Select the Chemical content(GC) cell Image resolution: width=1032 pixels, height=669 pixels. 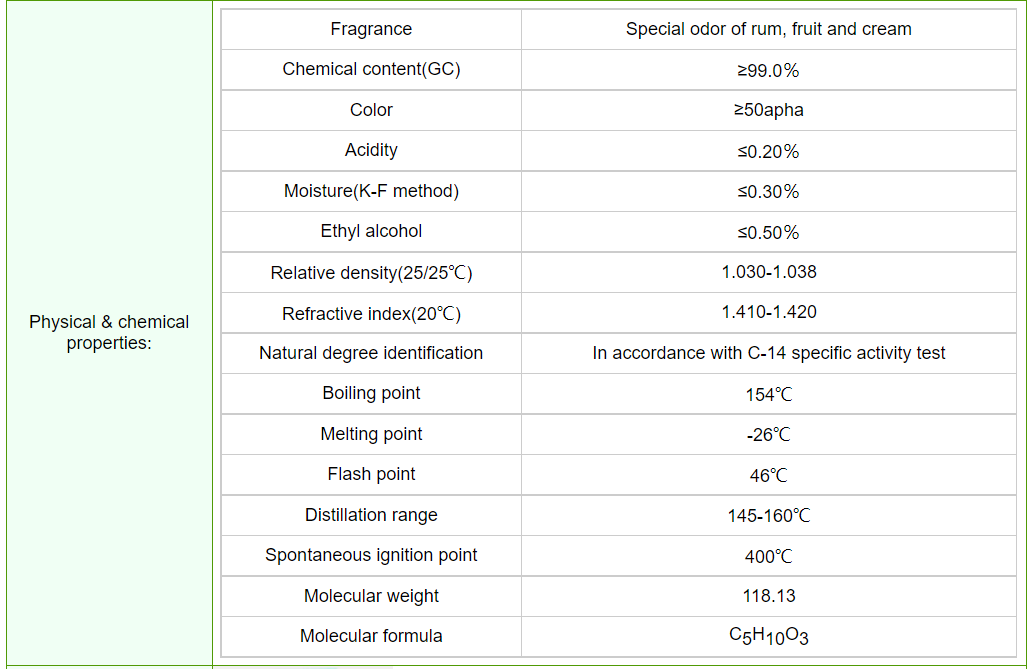coord(371,69)
